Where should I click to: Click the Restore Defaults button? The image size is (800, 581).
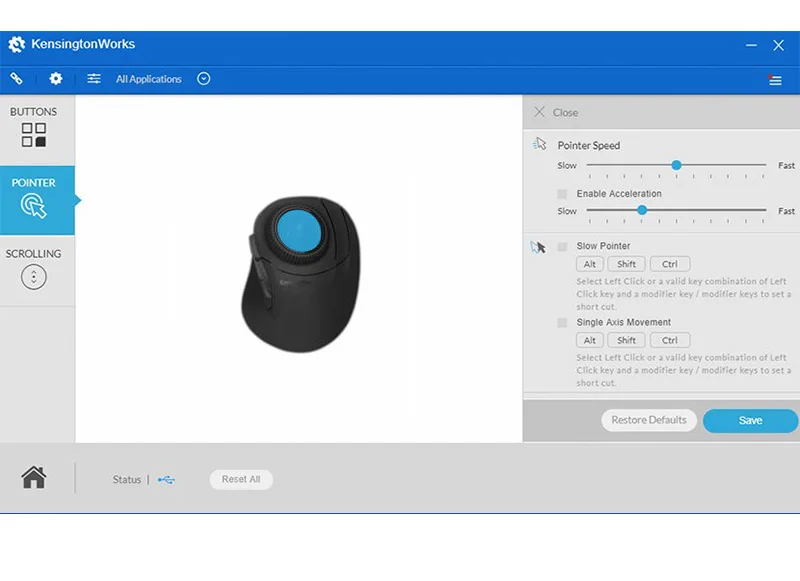[649, 420]
